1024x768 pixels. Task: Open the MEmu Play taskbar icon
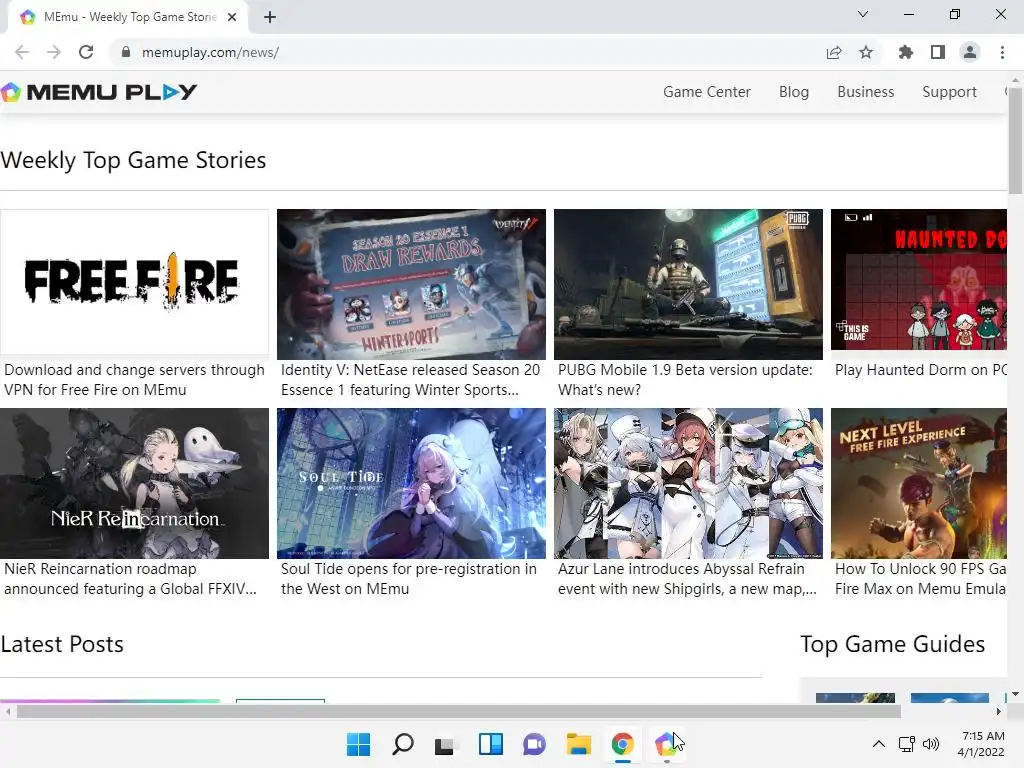click(666, 744)
